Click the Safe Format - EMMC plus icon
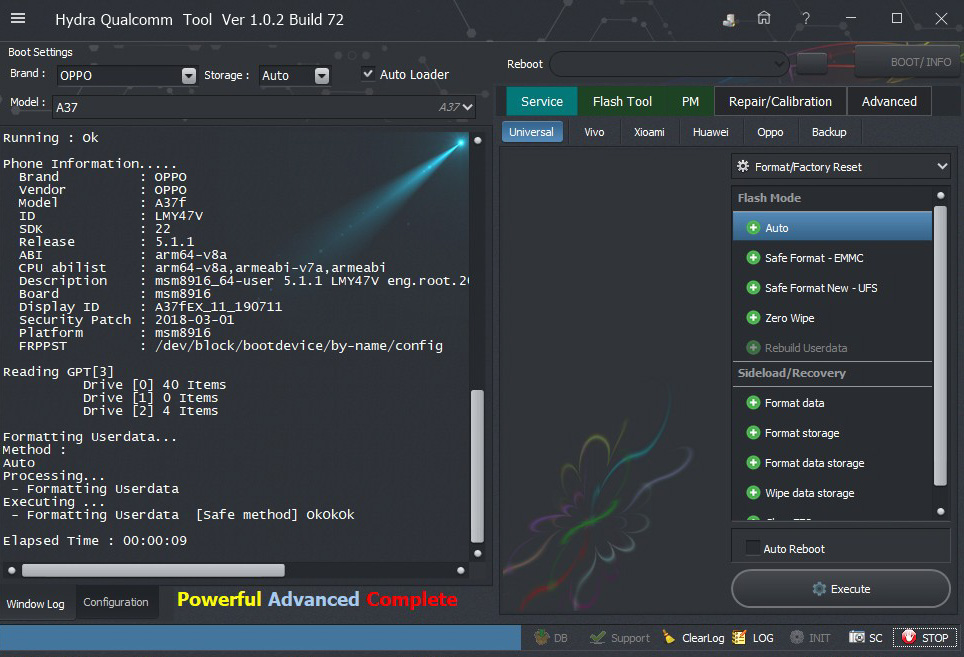 pyautogui.click(x=753, y=258)
